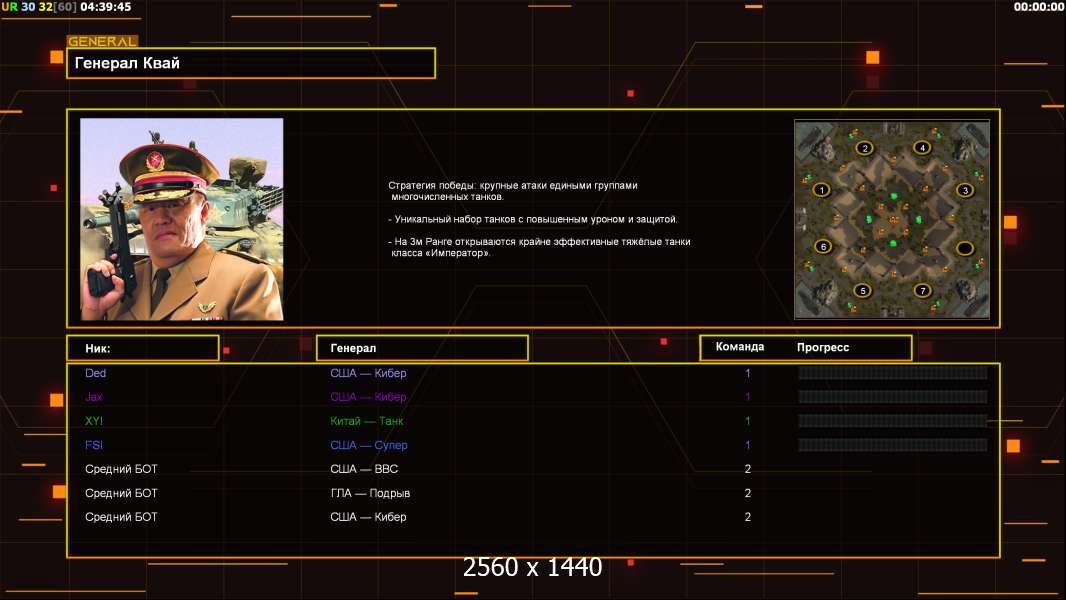Click the ГЛА — Подрыв bot general entry
The height and width of the screenshot is (600, 1066).
(x=370, y=493)
